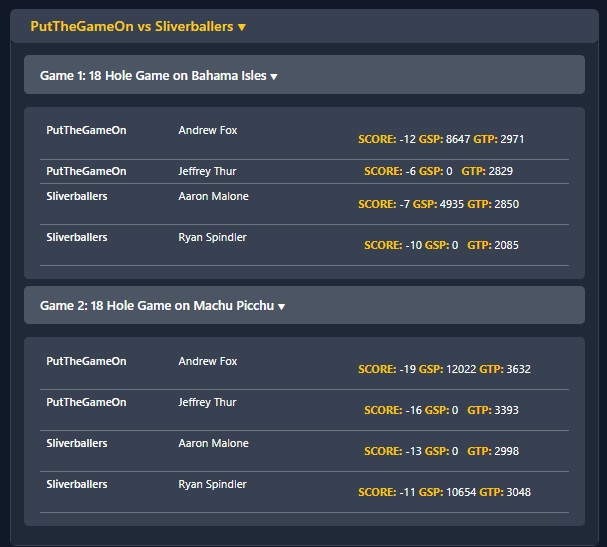
Task: Collapse Game 1 Bahama Isles section
Action: point(304,75)
